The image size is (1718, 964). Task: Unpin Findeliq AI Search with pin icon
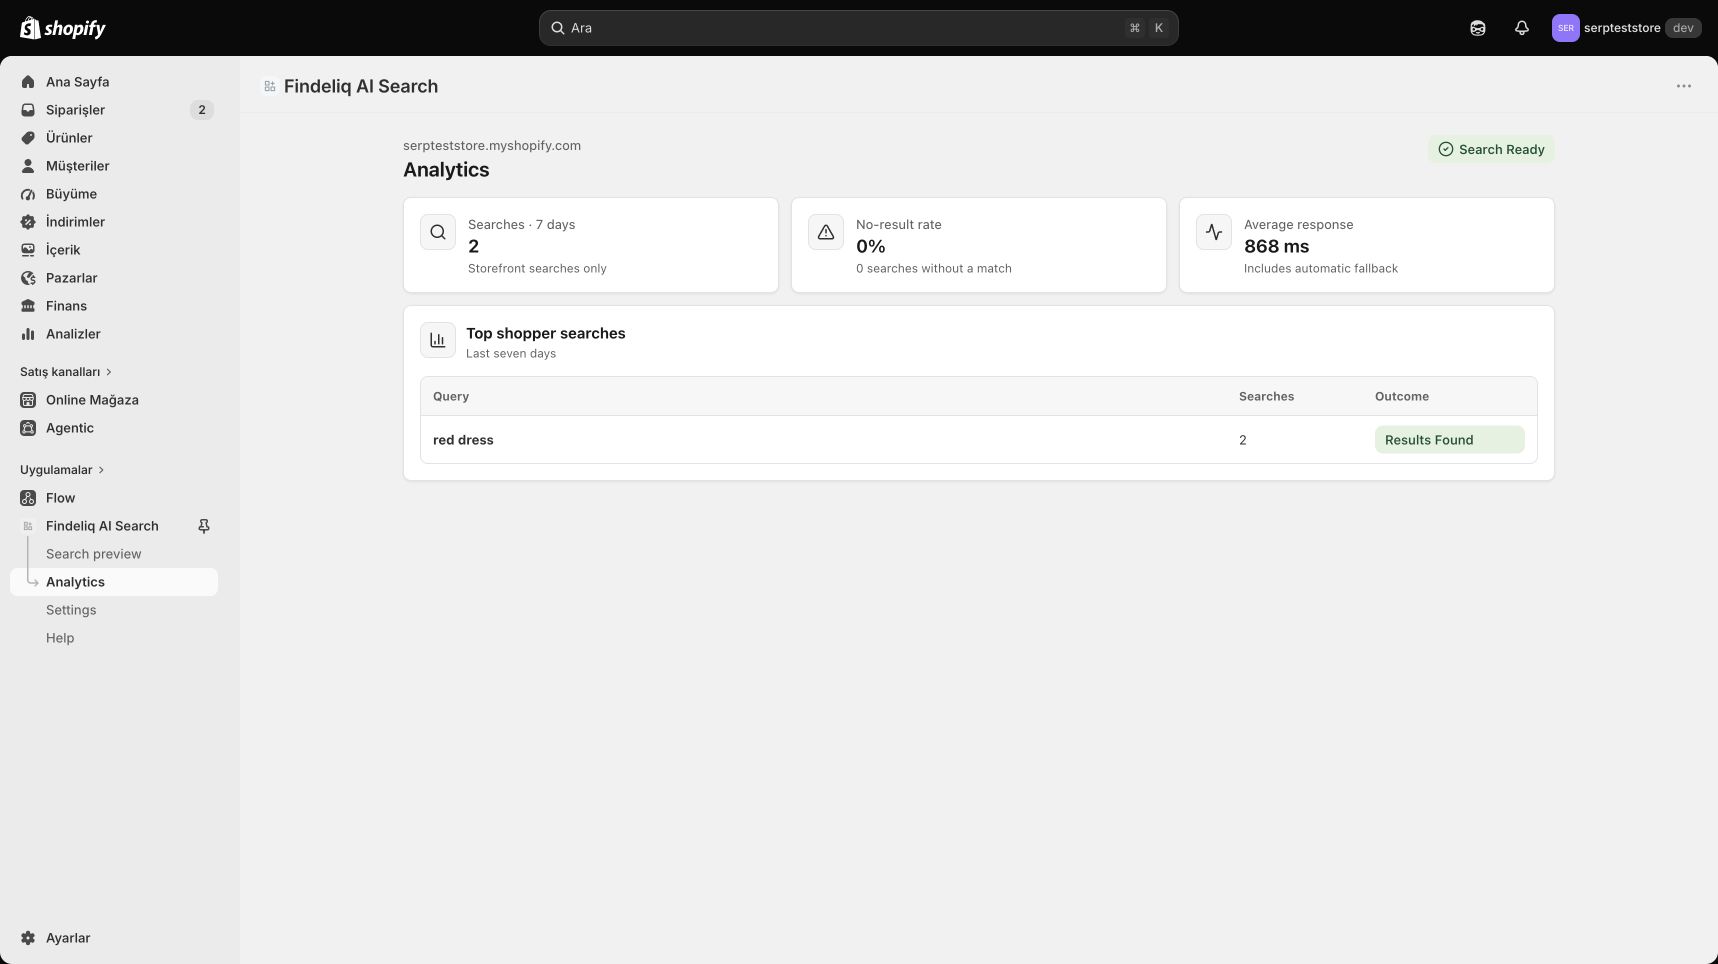(x=204, y=526)
